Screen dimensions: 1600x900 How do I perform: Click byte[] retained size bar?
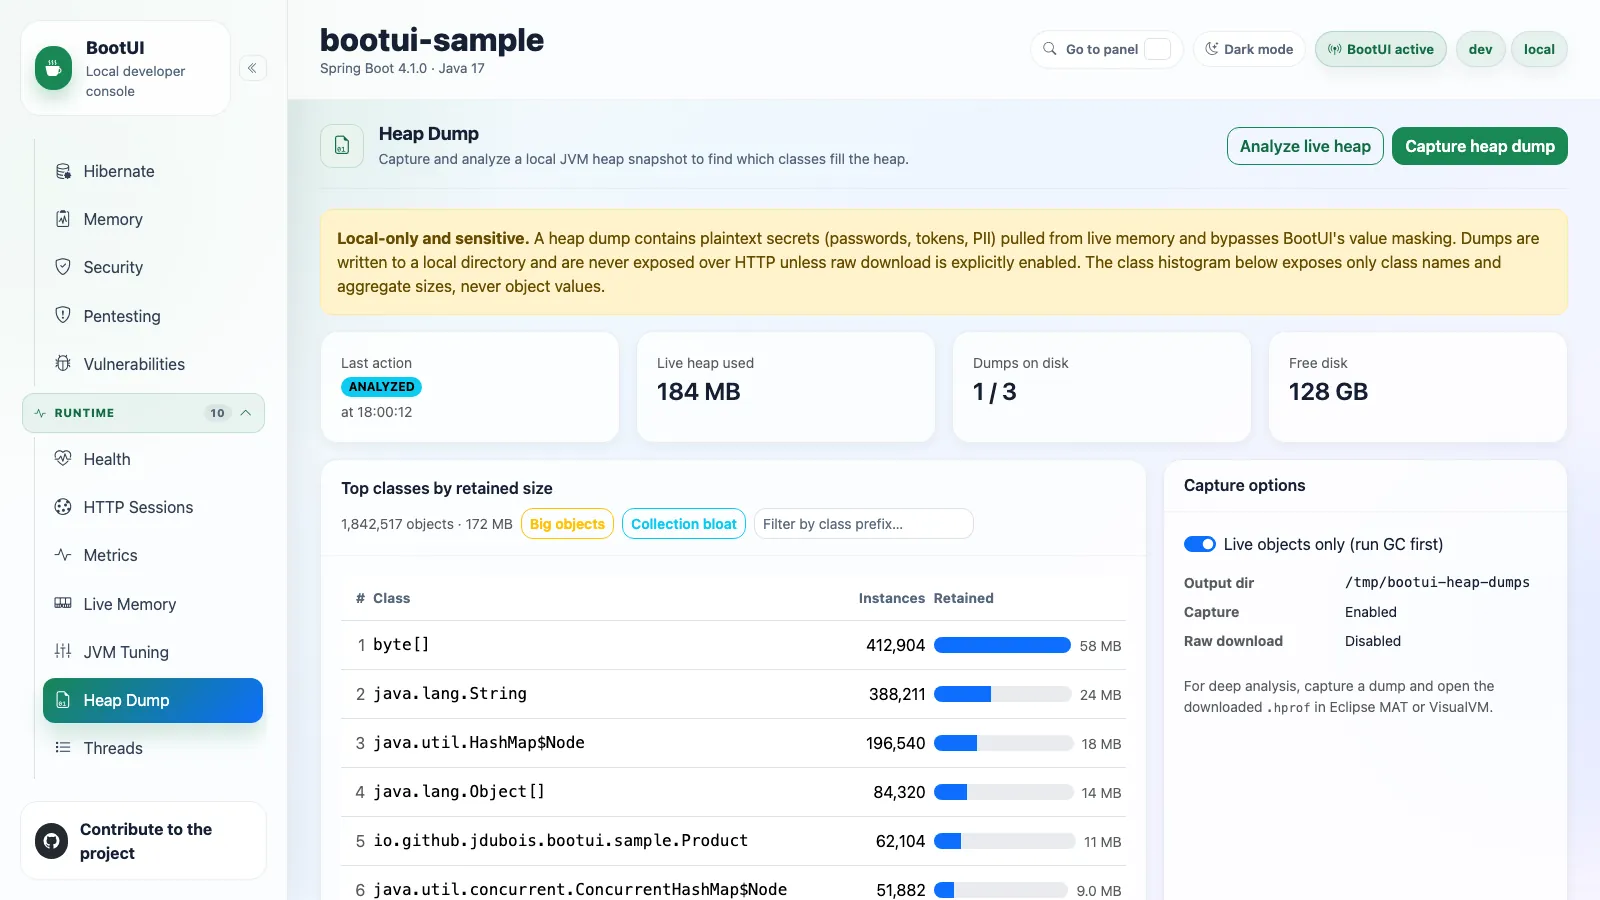point(1002,645)
